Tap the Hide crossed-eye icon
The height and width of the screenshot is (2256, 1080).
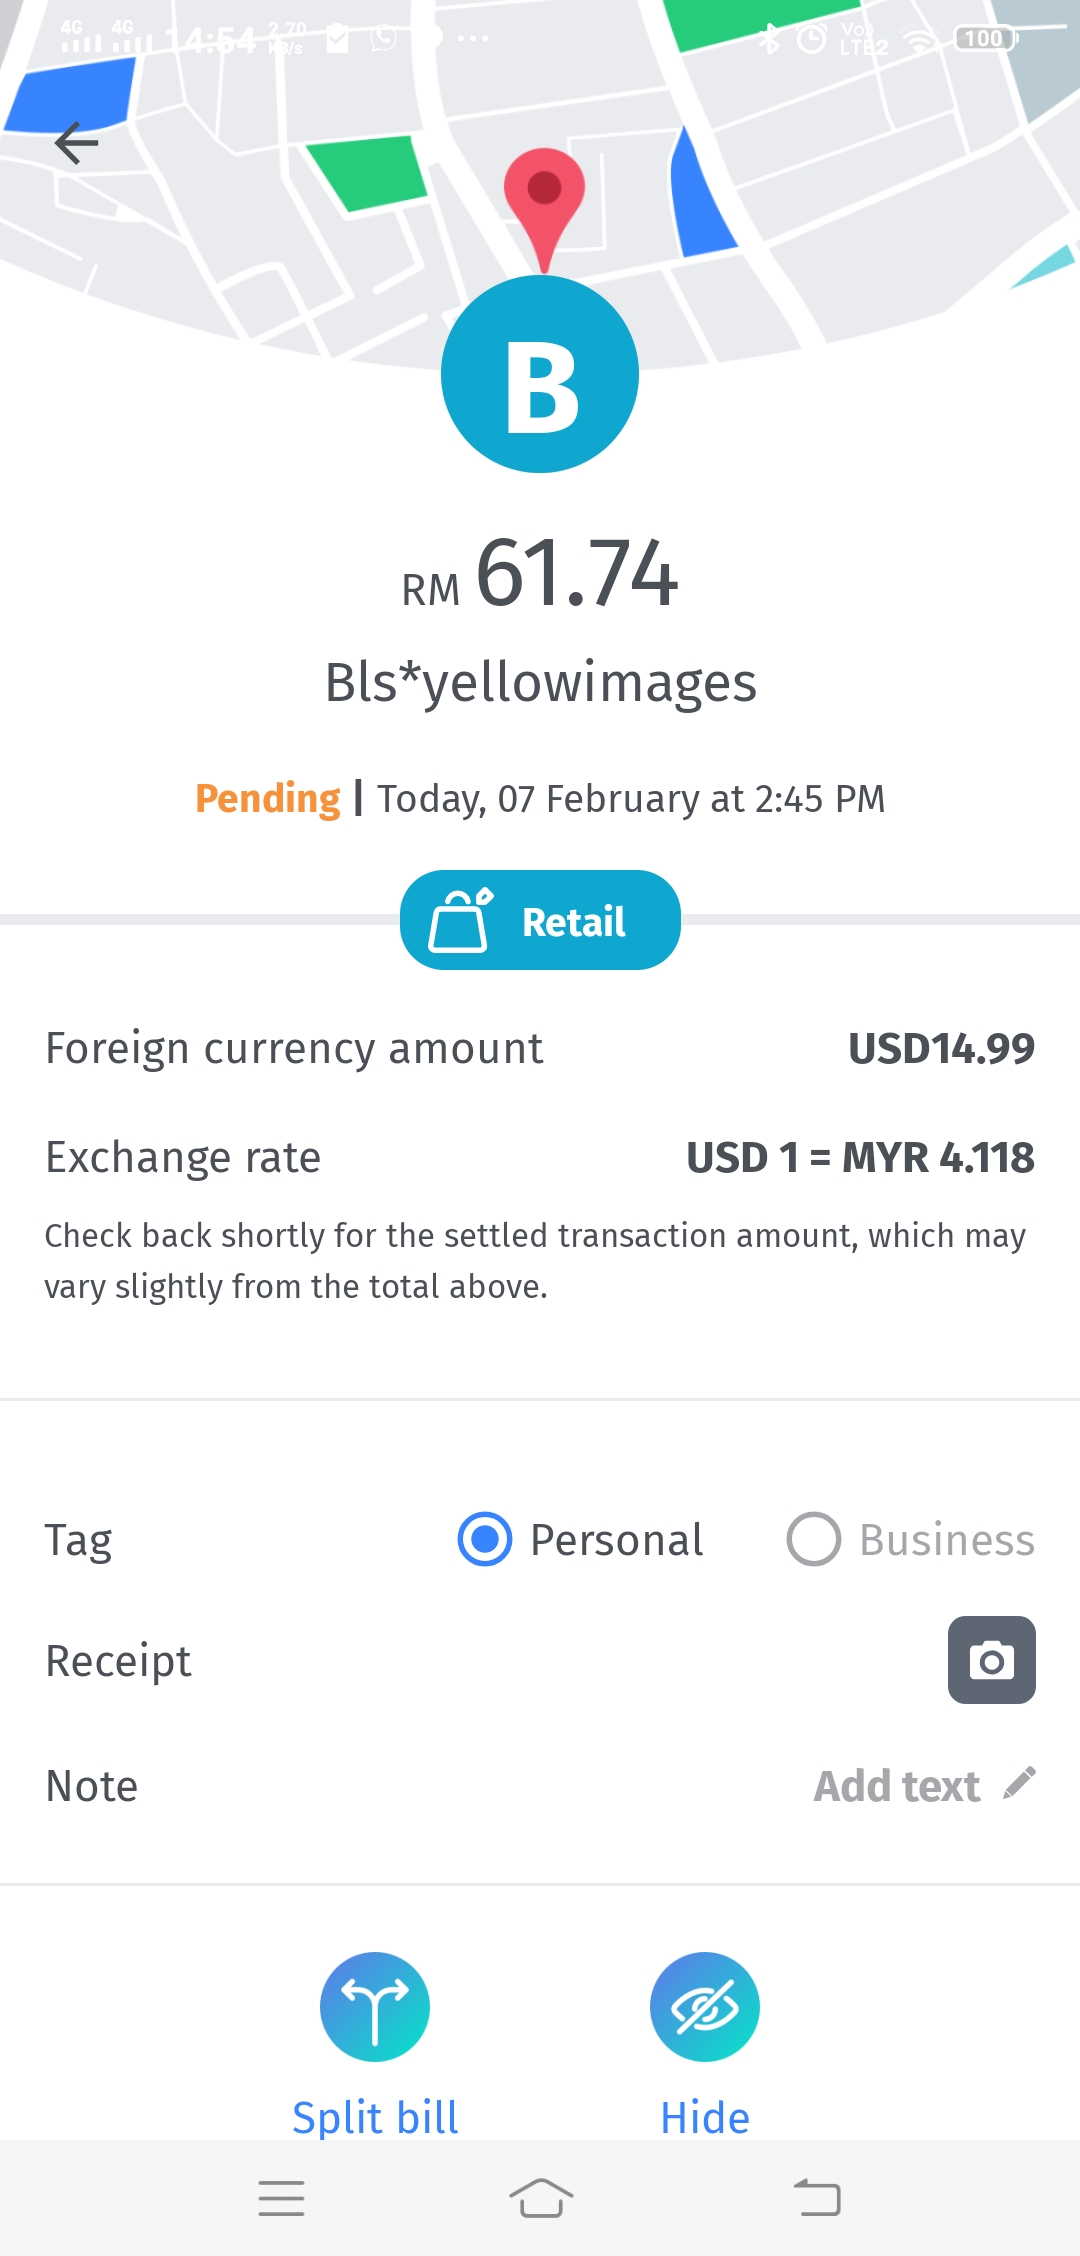click(705, 2006)
